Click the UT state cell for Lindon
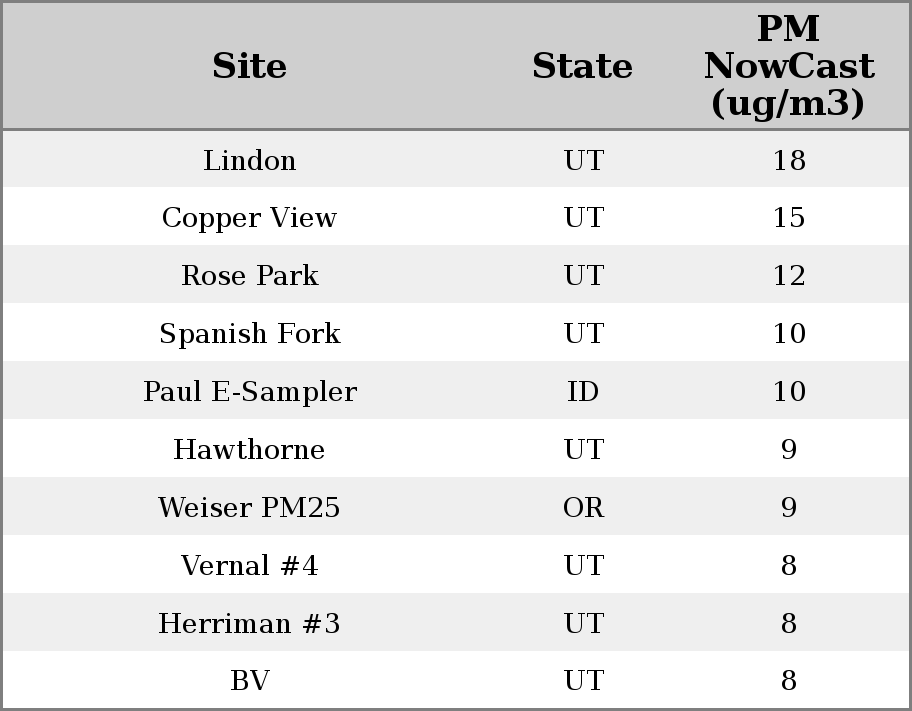The height and width of the screenshot is (711, 912). [583, 160]
